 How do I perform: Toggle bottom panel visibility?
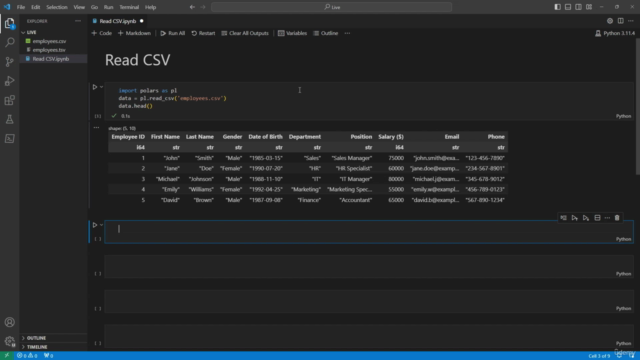pyautogui.click(x=568, y=7)
